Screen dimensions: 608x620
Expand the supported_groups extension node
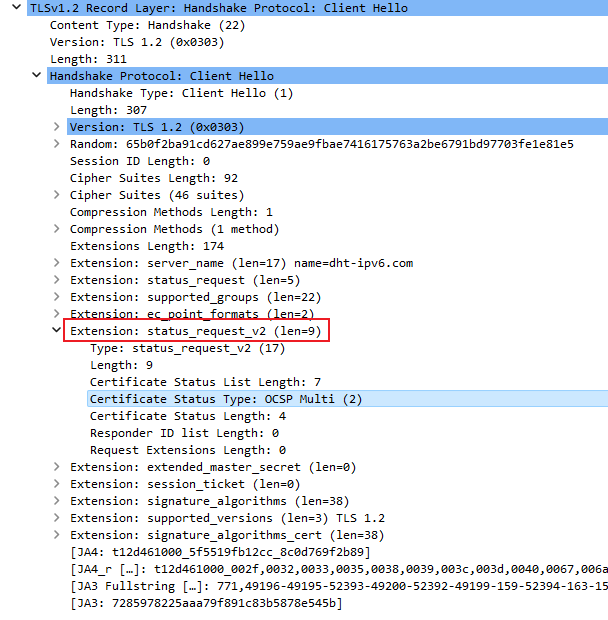tap(57, 297)
